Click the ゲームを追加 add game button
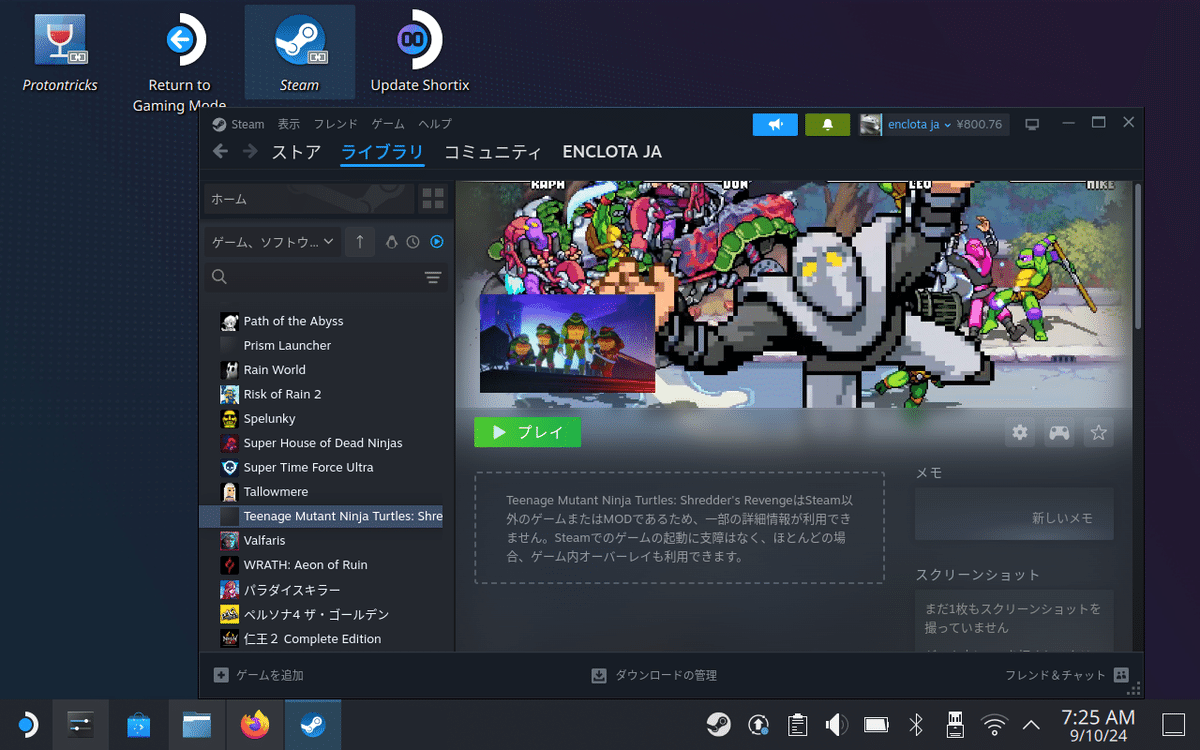Screen dimensions: 1200x750 [259, 675]
